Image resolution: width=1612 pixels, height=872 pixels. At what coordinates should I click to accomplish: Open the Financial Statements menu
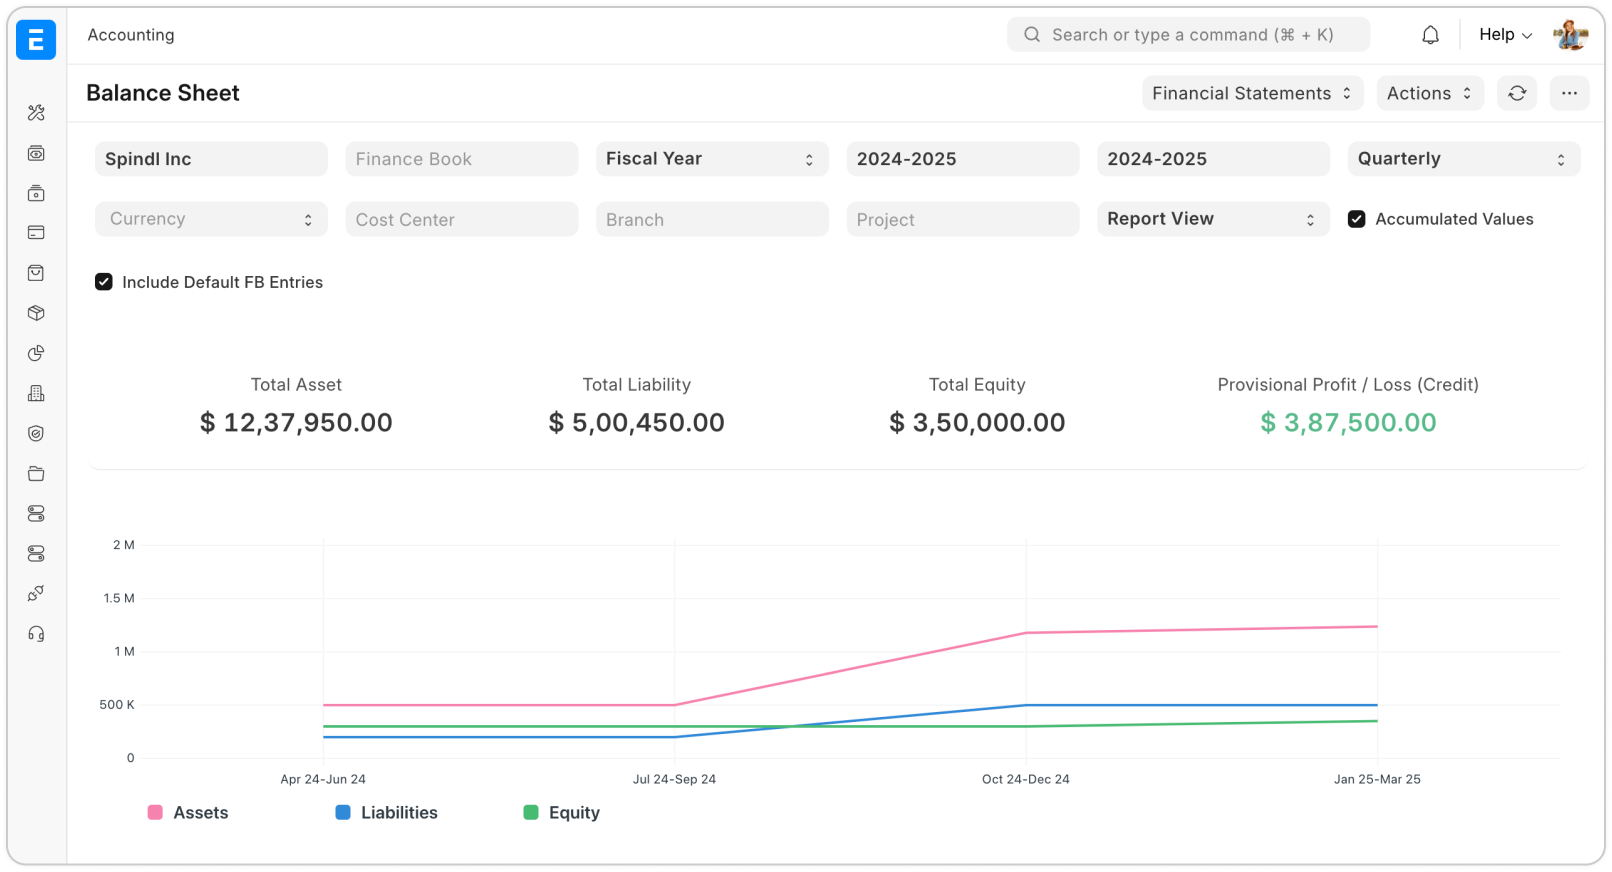click(x=1252, y=93)
